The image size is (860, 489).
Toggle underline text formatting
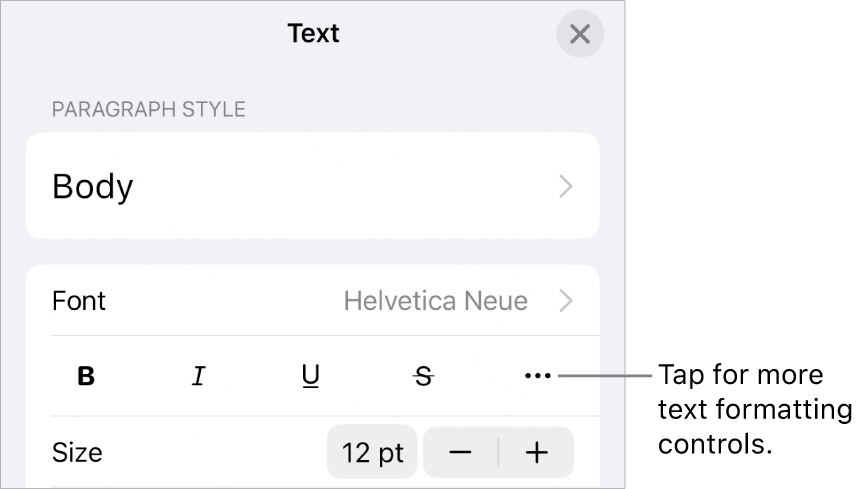(x=311, y=377)
